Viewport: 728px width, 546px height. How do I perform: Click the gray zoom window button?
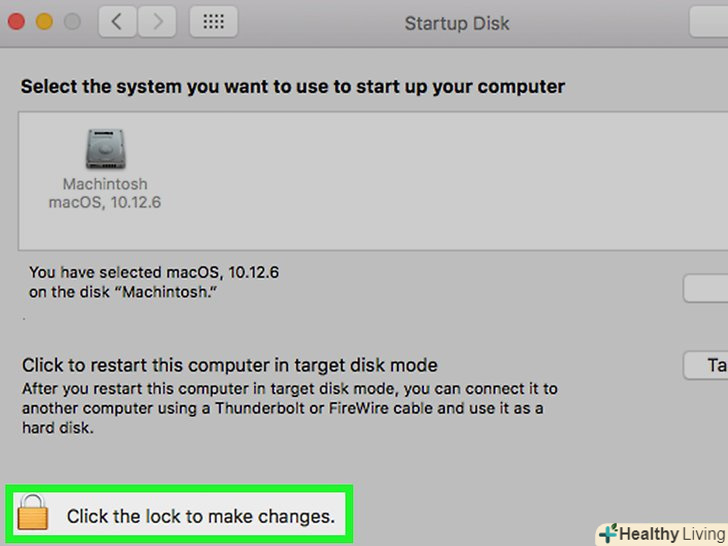pyautogui.click(x=72, y=21)
